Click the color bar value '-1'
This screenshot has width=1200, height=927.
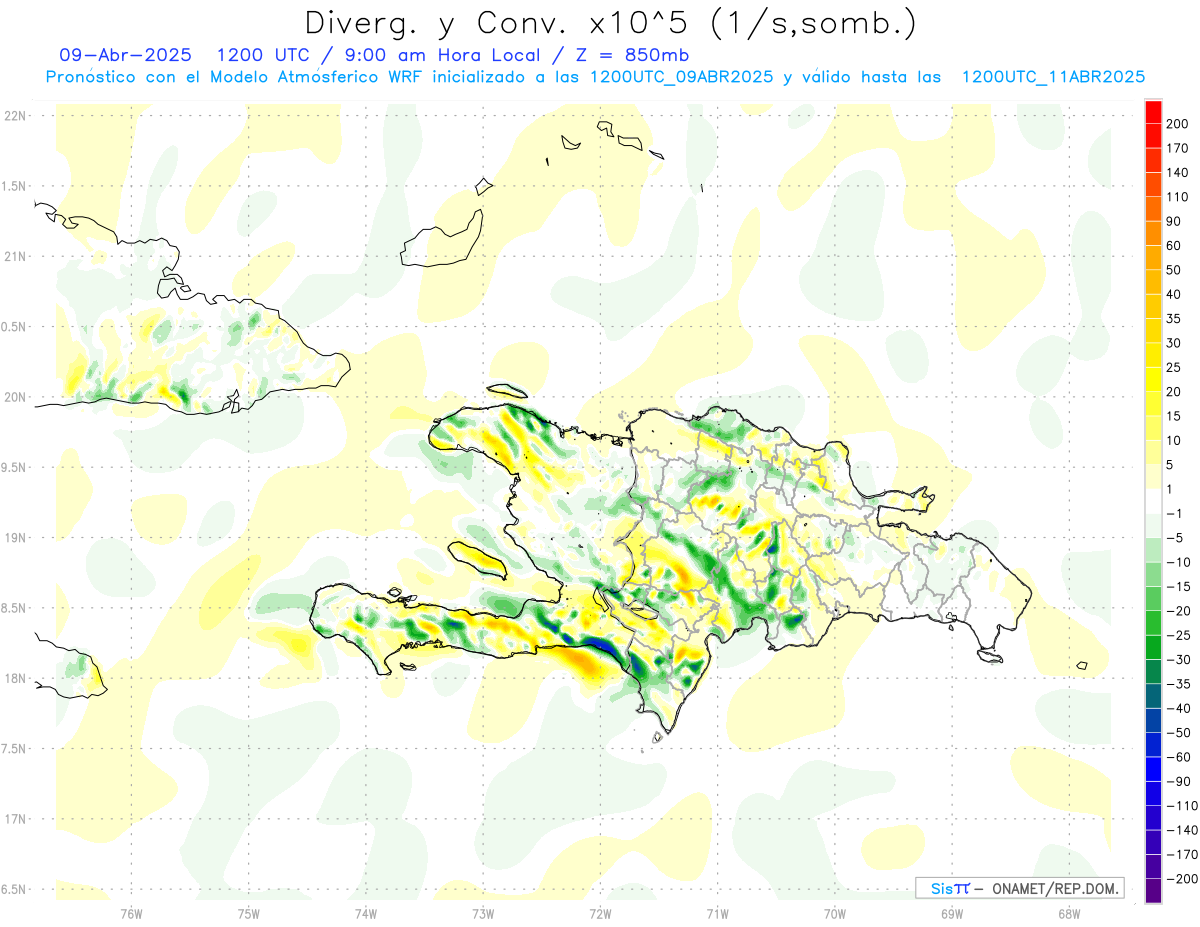click(x=1174, y=514)
